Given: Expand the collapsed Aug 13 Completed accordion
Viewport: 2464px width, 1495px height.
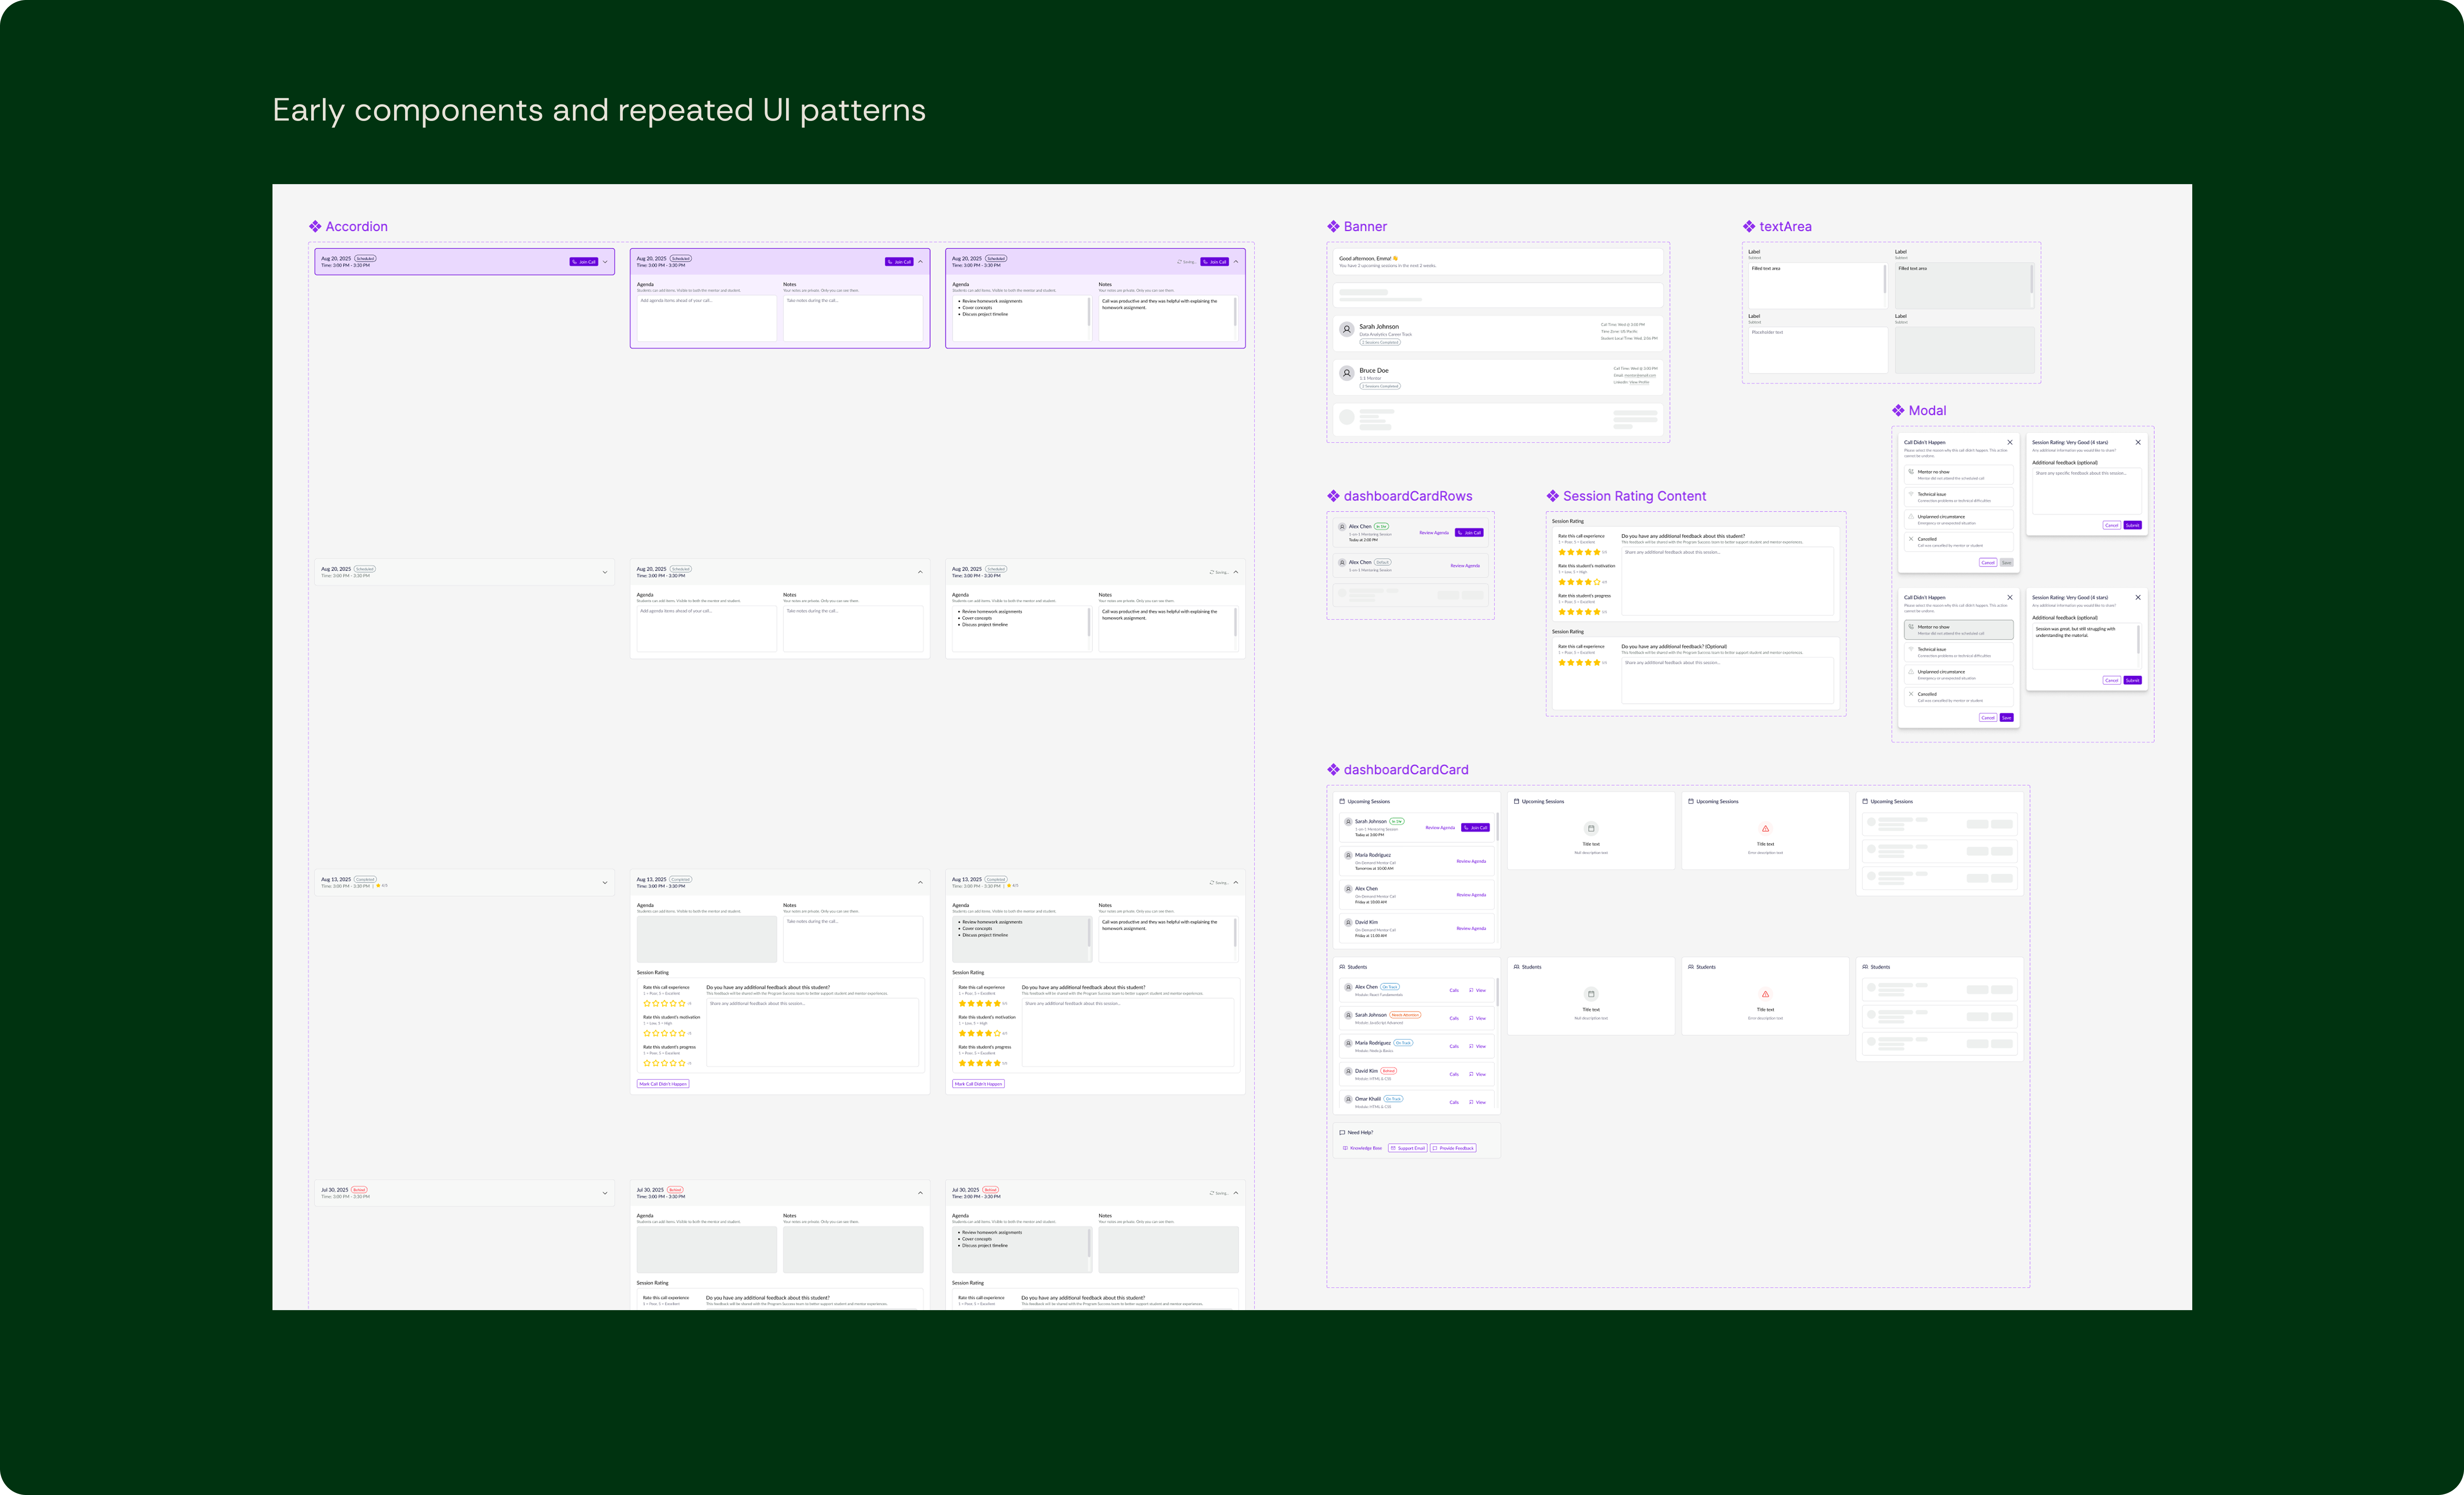Looking at the screenshot, I should click(x=605, y=883).
